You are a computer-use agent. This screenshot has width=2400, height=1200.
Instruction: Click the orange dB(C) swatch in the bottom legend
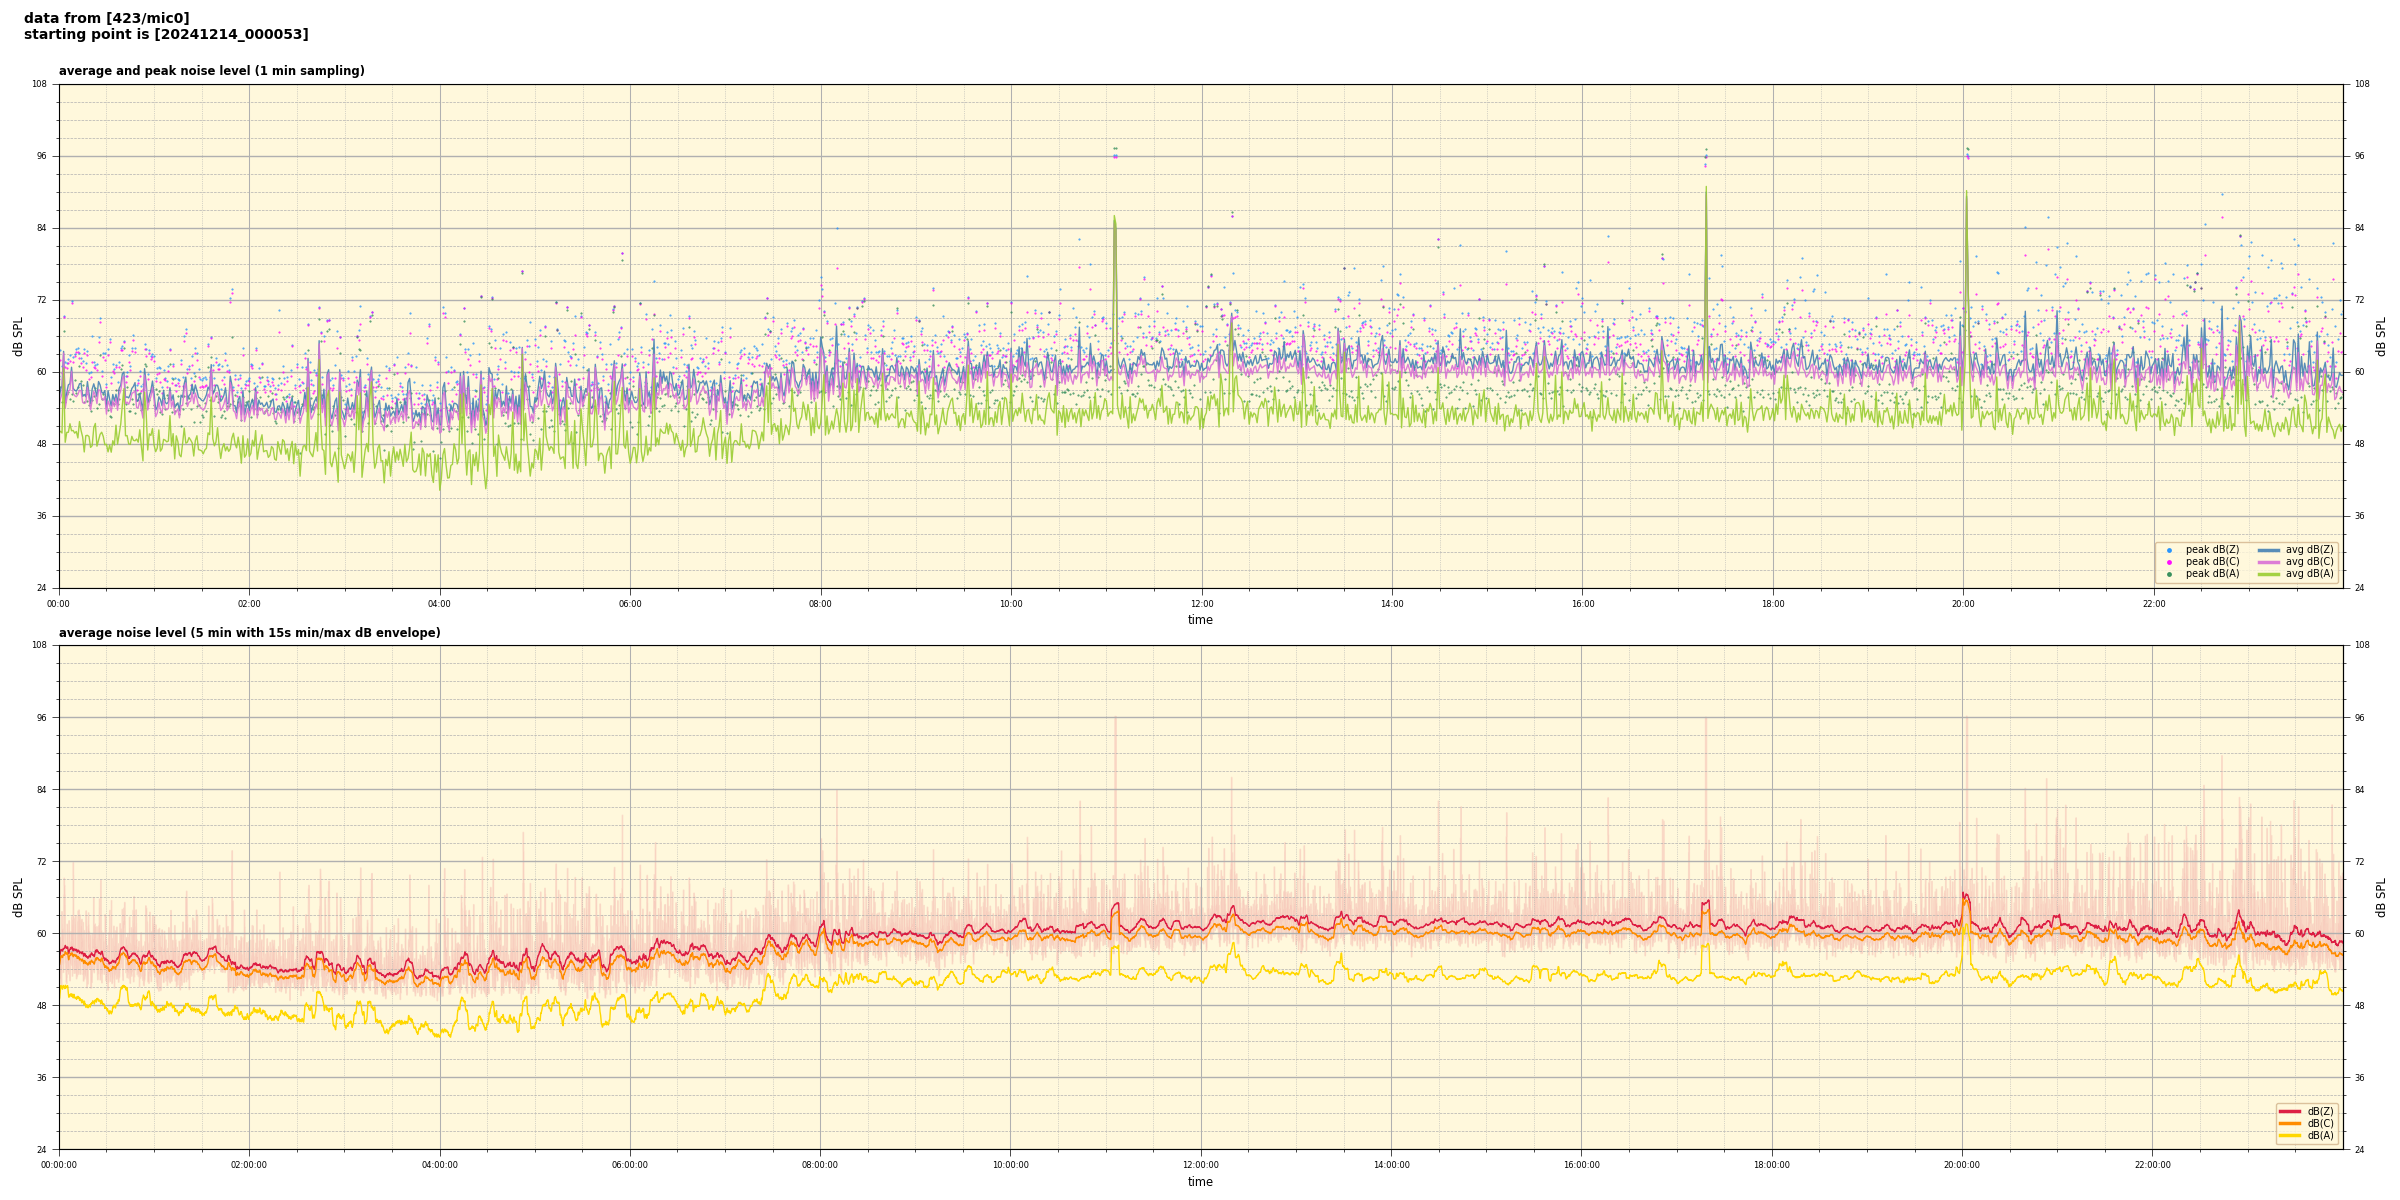pos(2290,1123)
